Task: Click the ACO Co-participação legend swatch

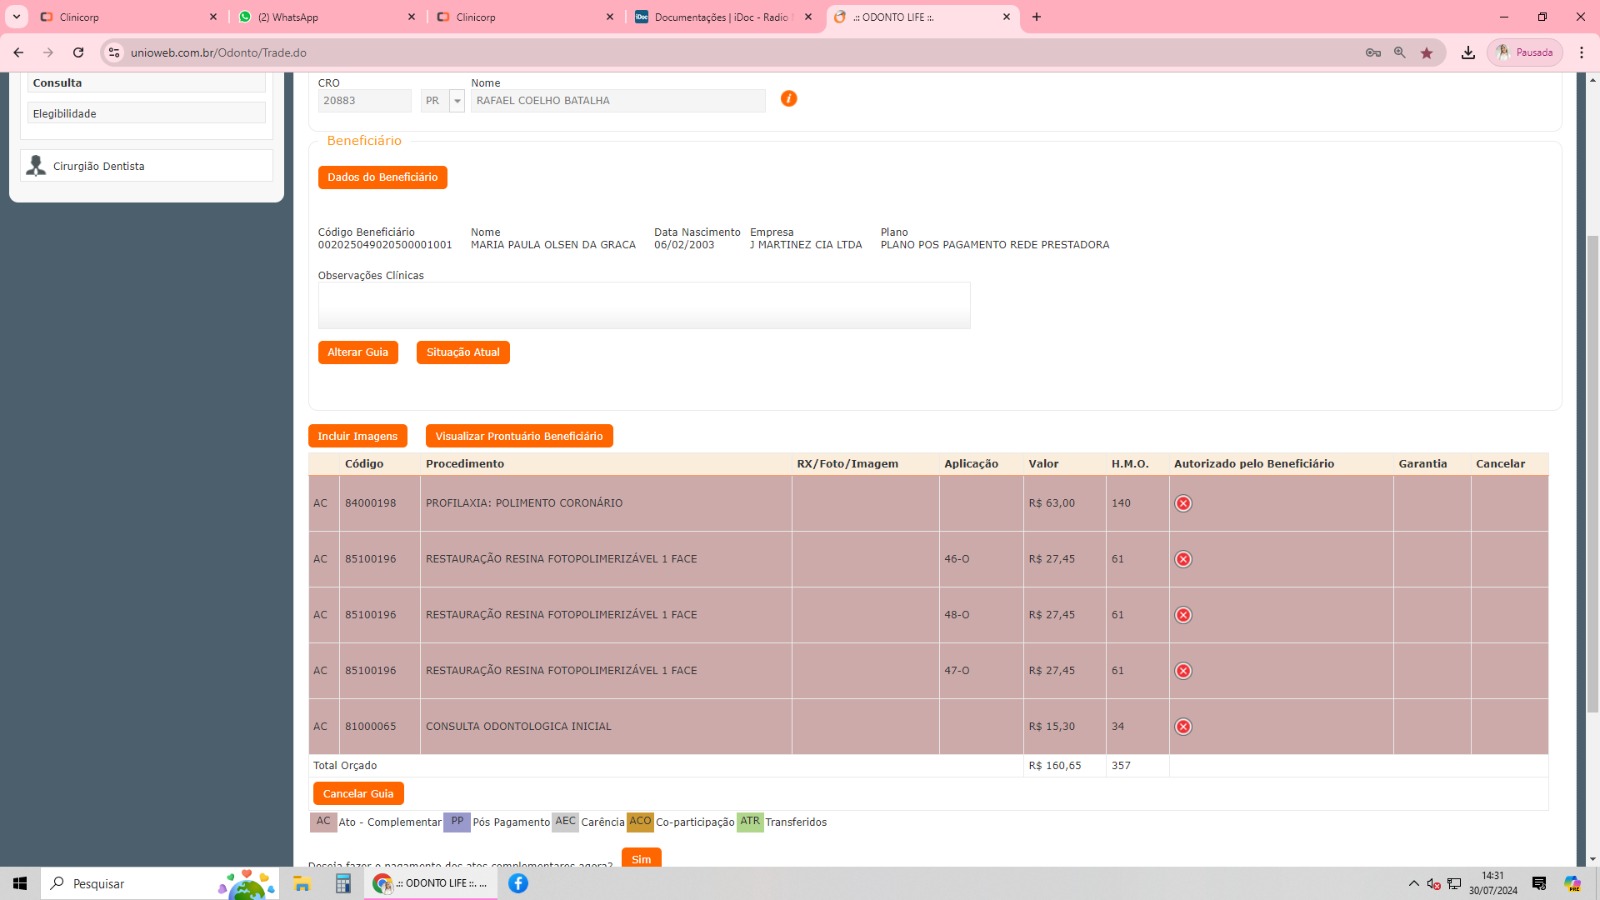Action: point(640,822)
